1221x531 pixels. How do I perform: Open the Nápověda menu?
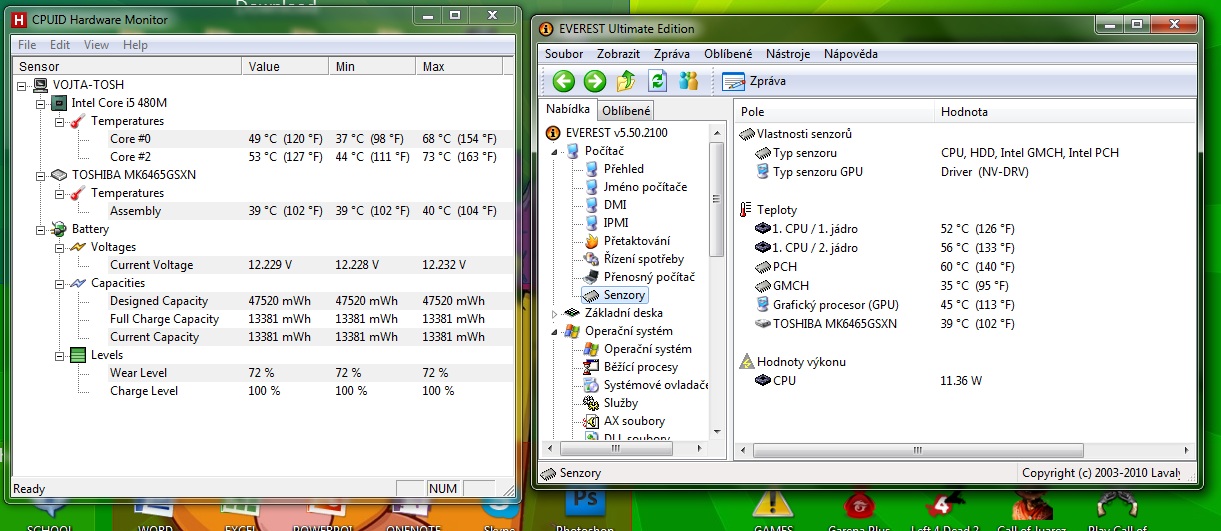pos(851,54)
